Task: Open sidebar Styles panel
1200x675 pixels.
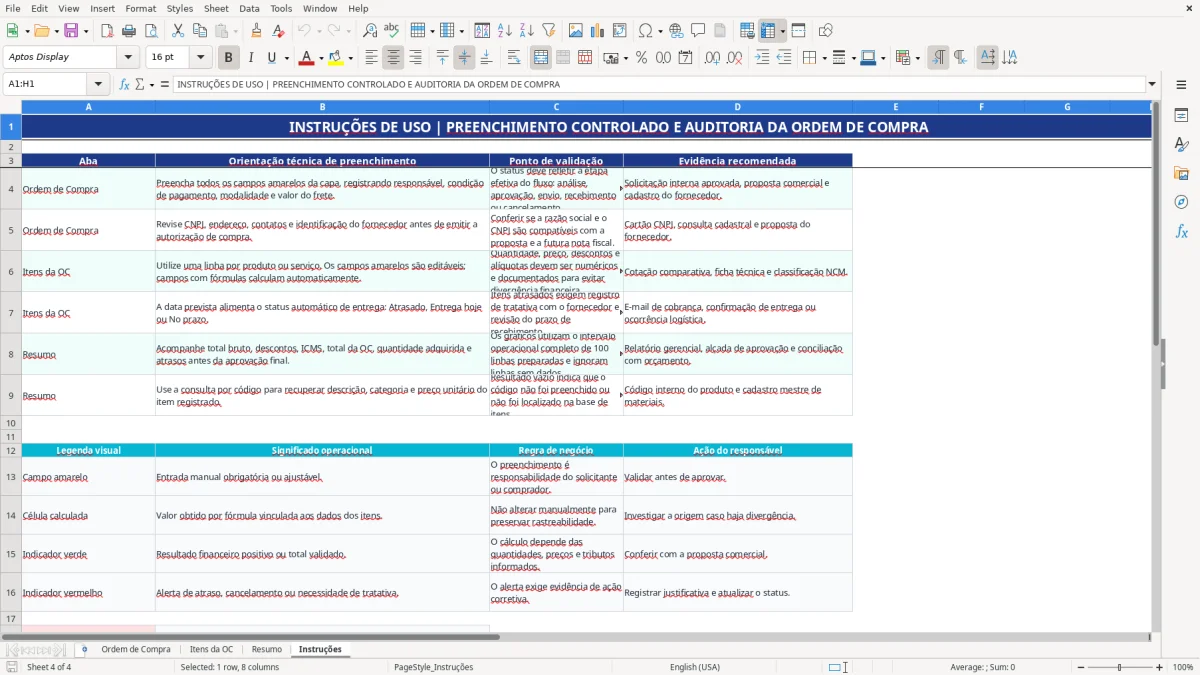Action: point(1181,144)
